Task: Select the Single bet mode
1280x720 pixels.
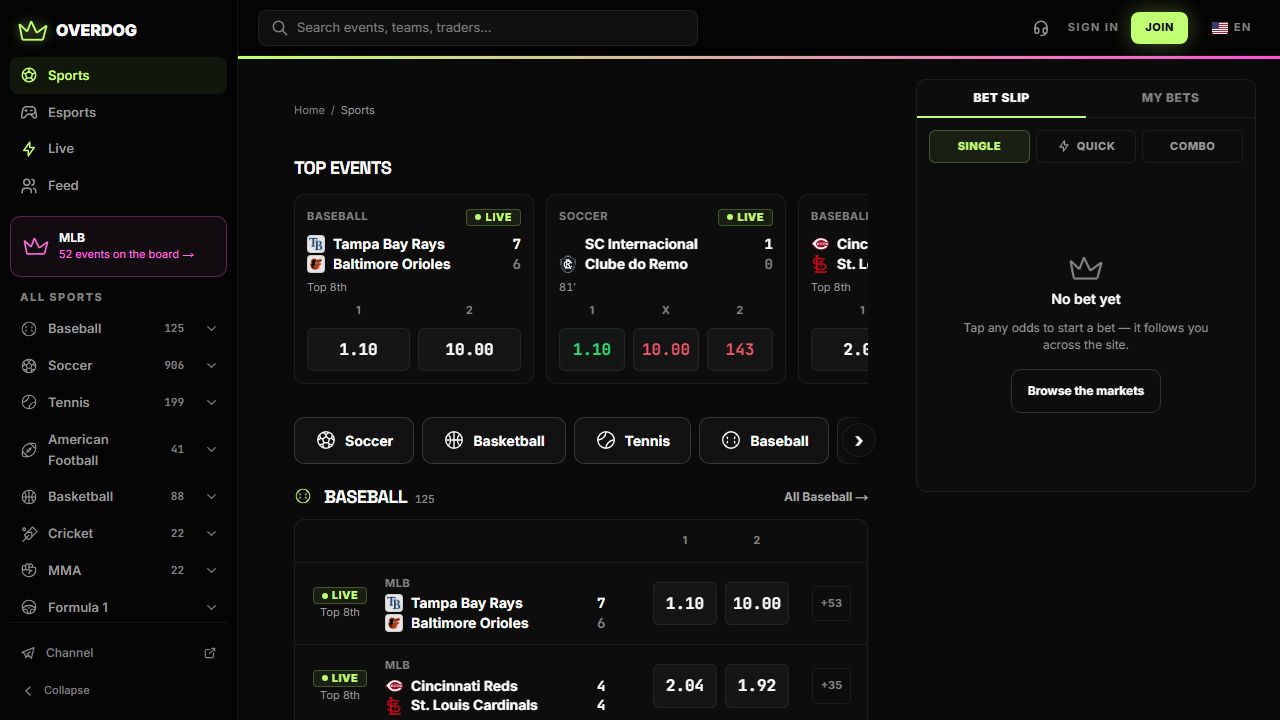Action: [x=979, y=146]
